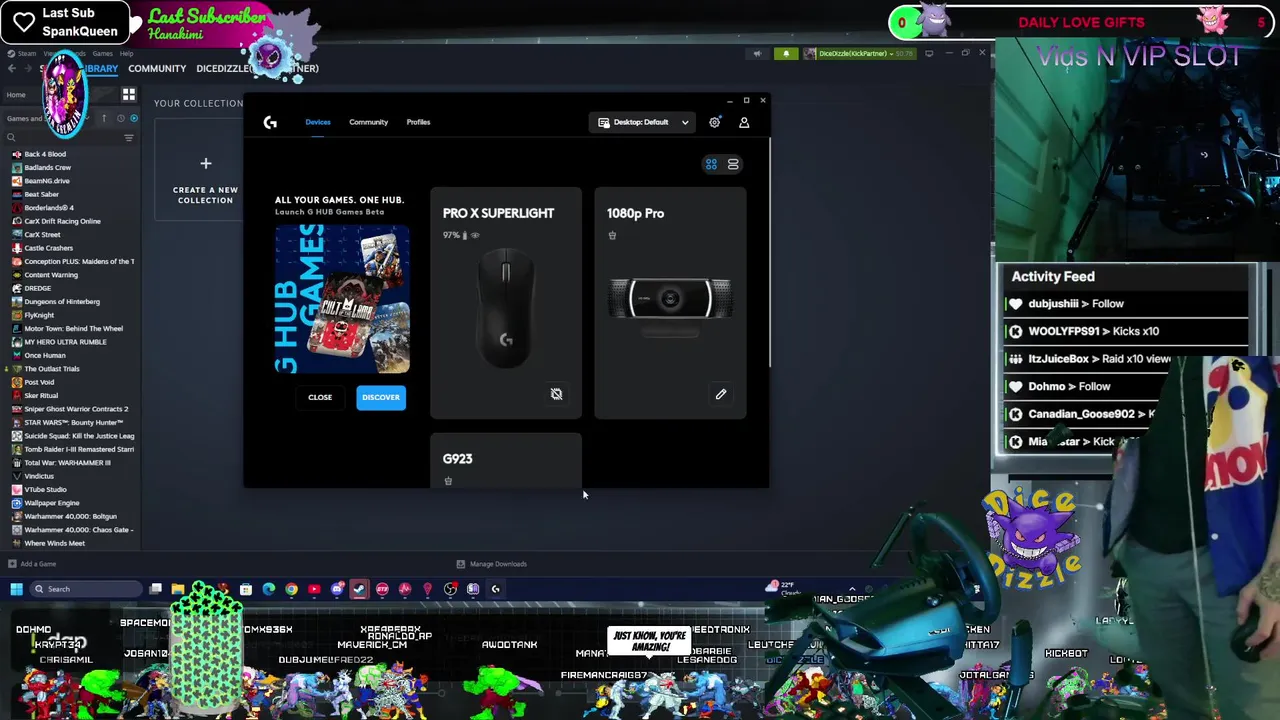The width and height of the screenshot is (1280, 720).
Task: Click the G HUB Games promo image
Action: click(342, 299)
